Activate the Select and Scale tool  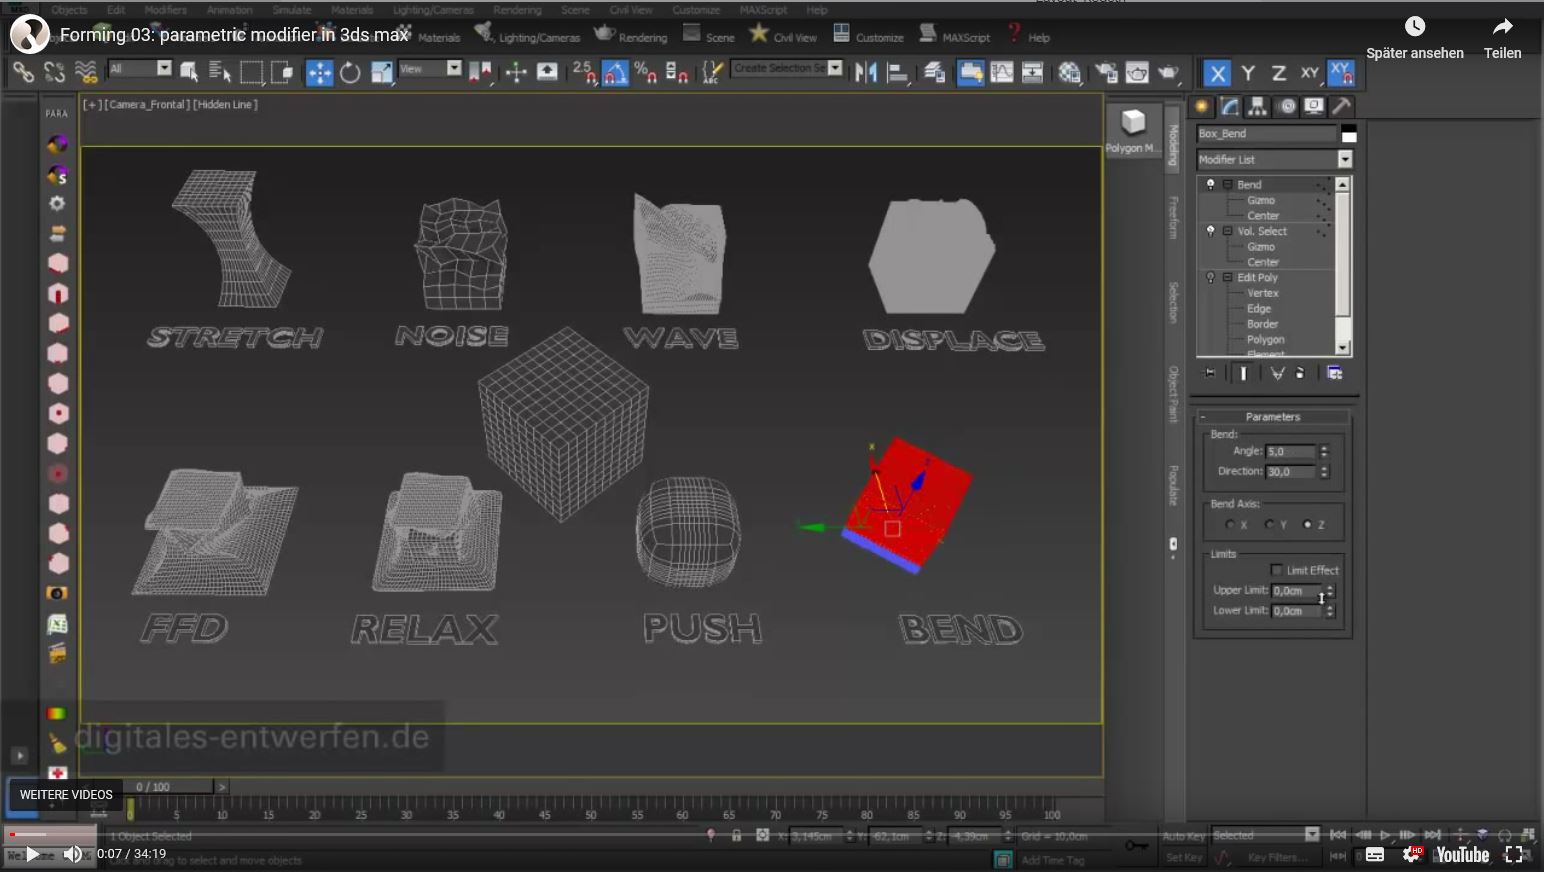coord(381,72)
